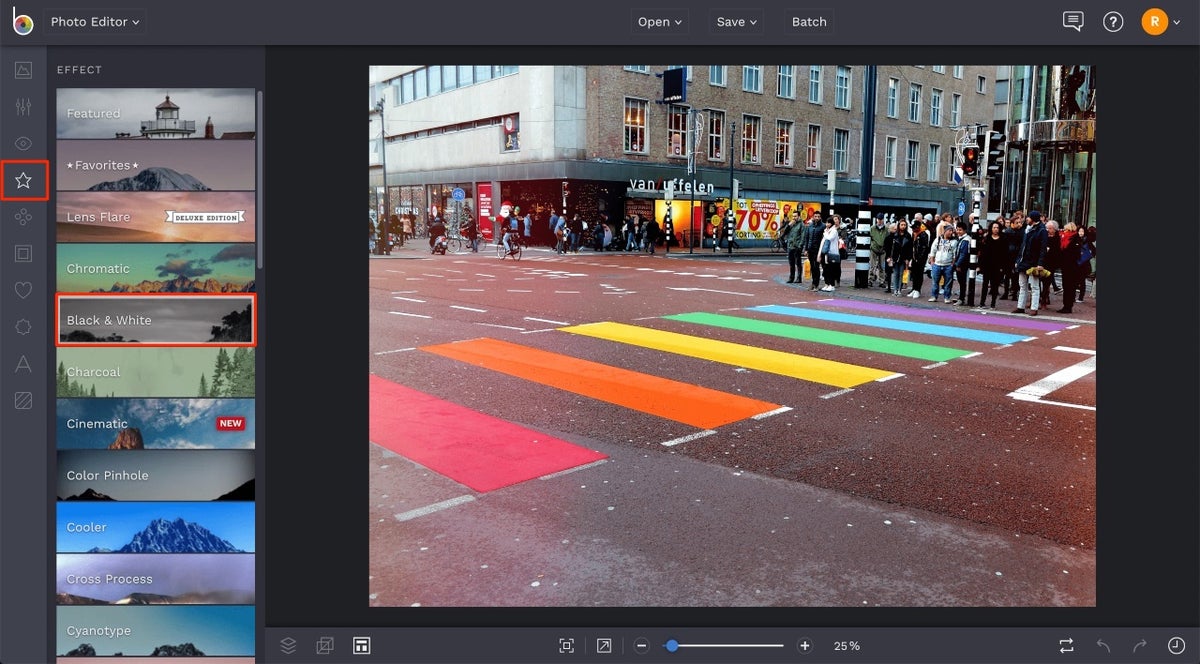Open the Adjust panel with sliders icon

tap(22, 106)
